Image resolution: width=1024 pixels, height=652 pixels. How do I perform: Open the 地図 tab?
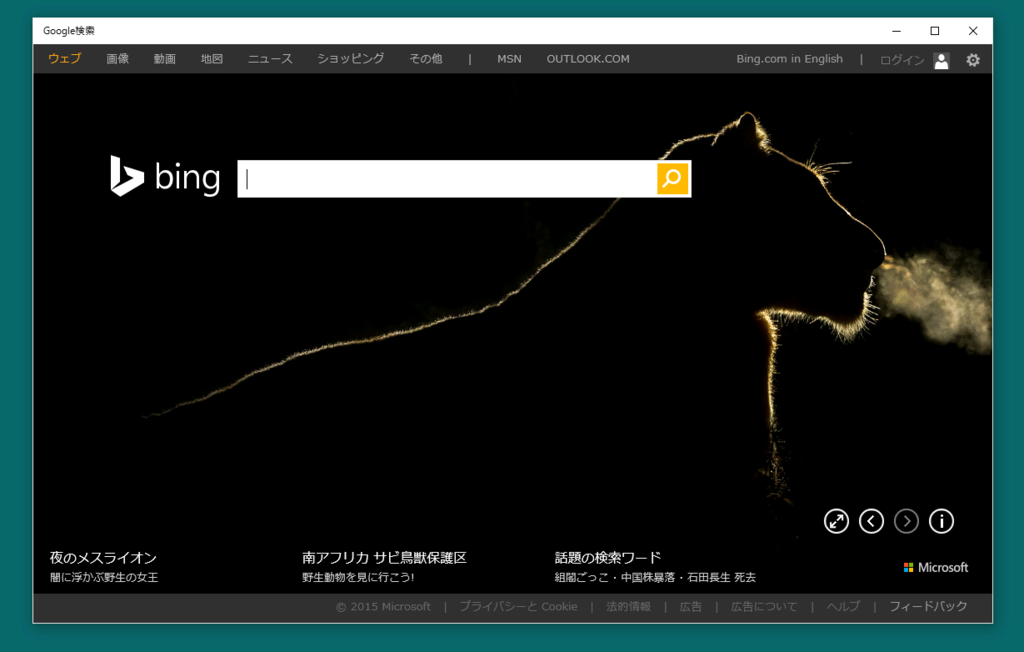212,59
